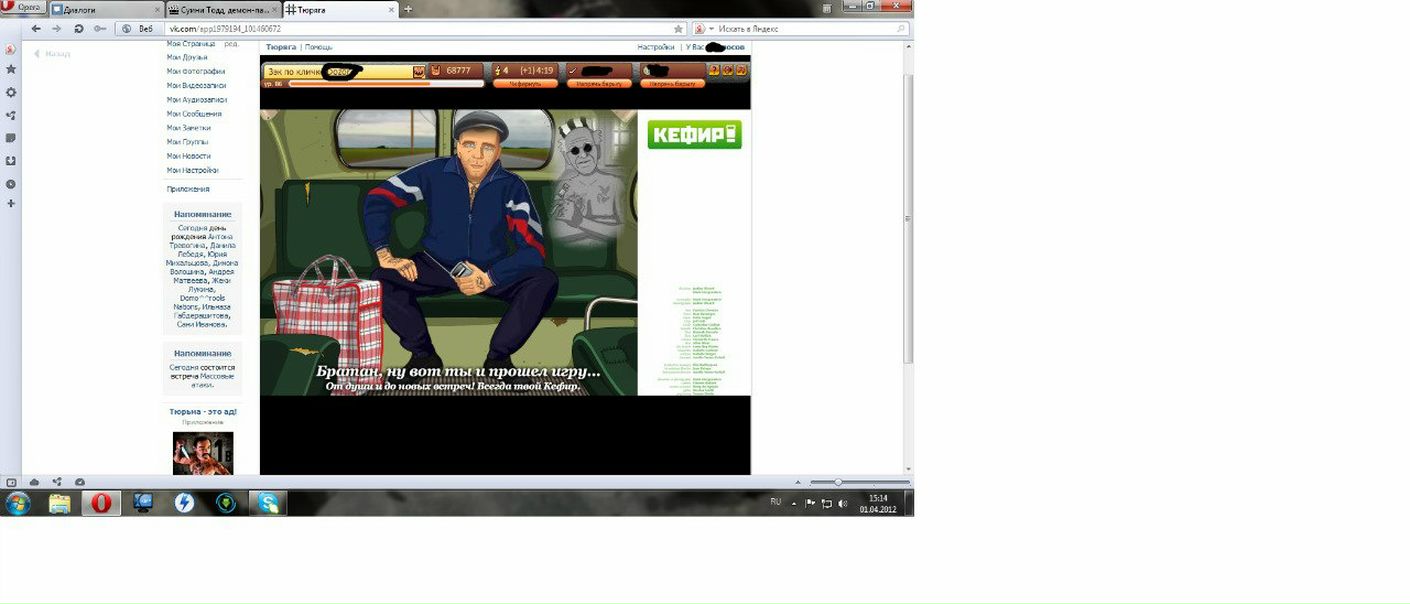Switch to the Диалоги browser tab

point(105,9)
